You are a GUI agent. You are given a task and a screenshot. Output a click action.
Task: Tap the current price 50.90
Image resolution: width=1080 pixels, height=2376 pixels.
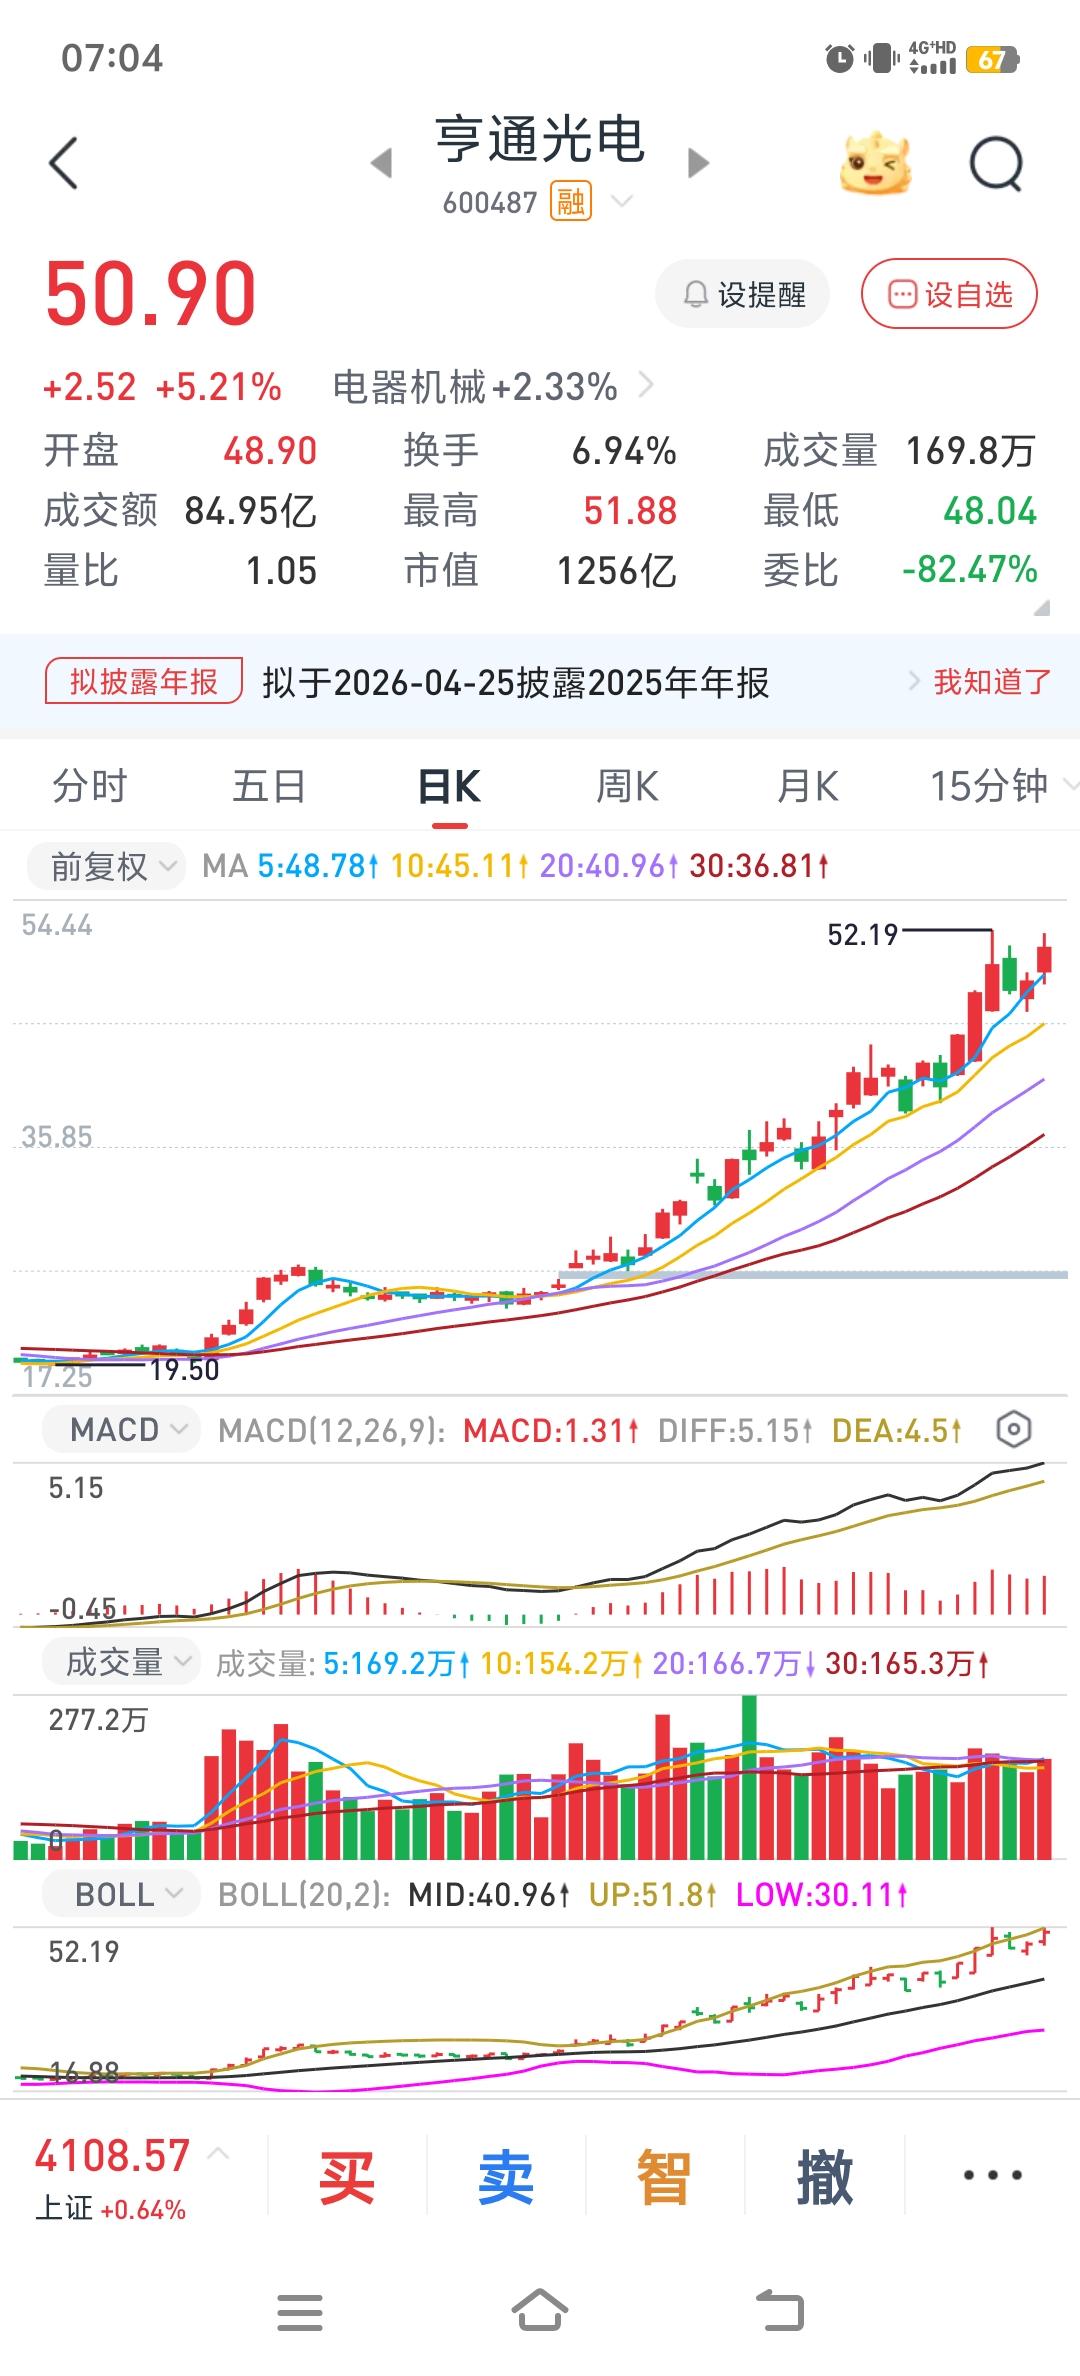coord(151,294)
